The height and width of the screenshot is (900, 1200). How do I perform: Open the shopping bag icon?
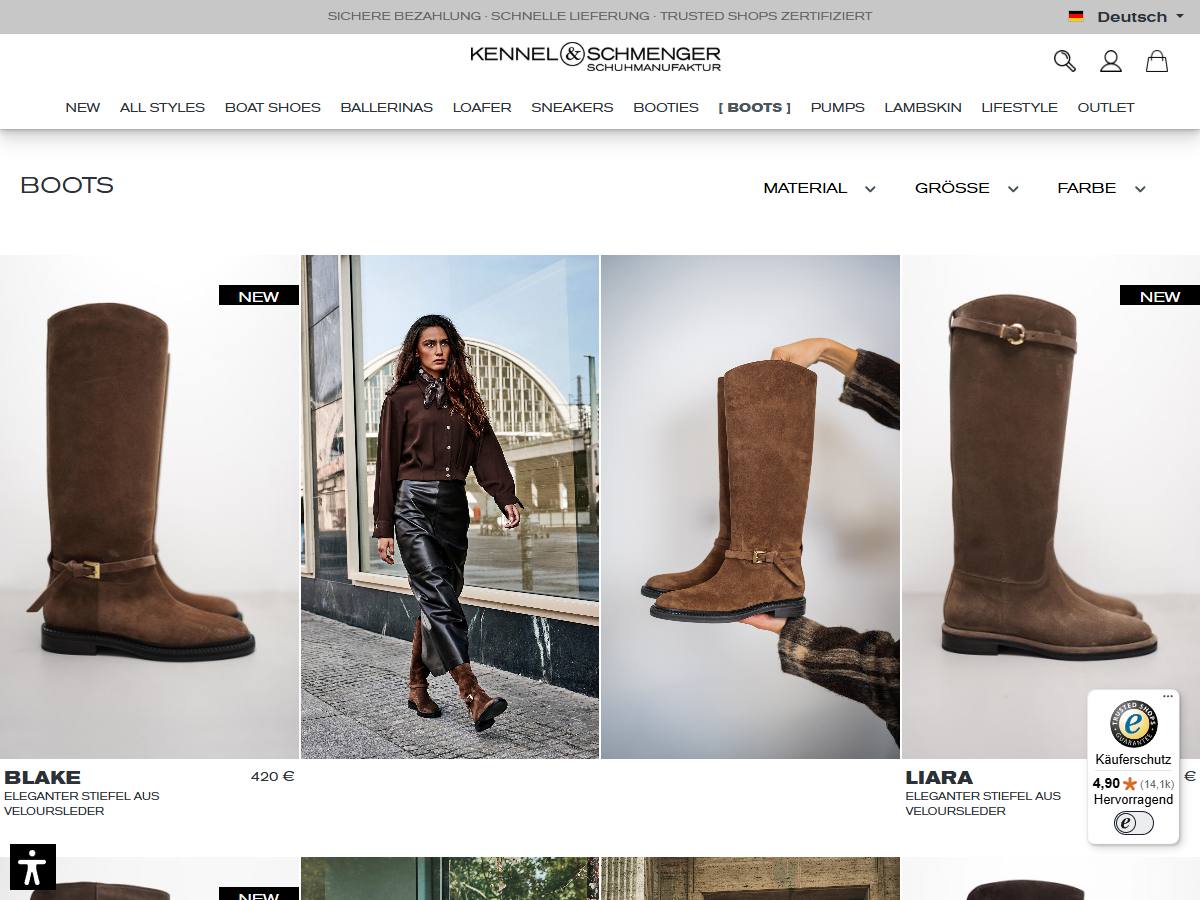click(1157, 61)
